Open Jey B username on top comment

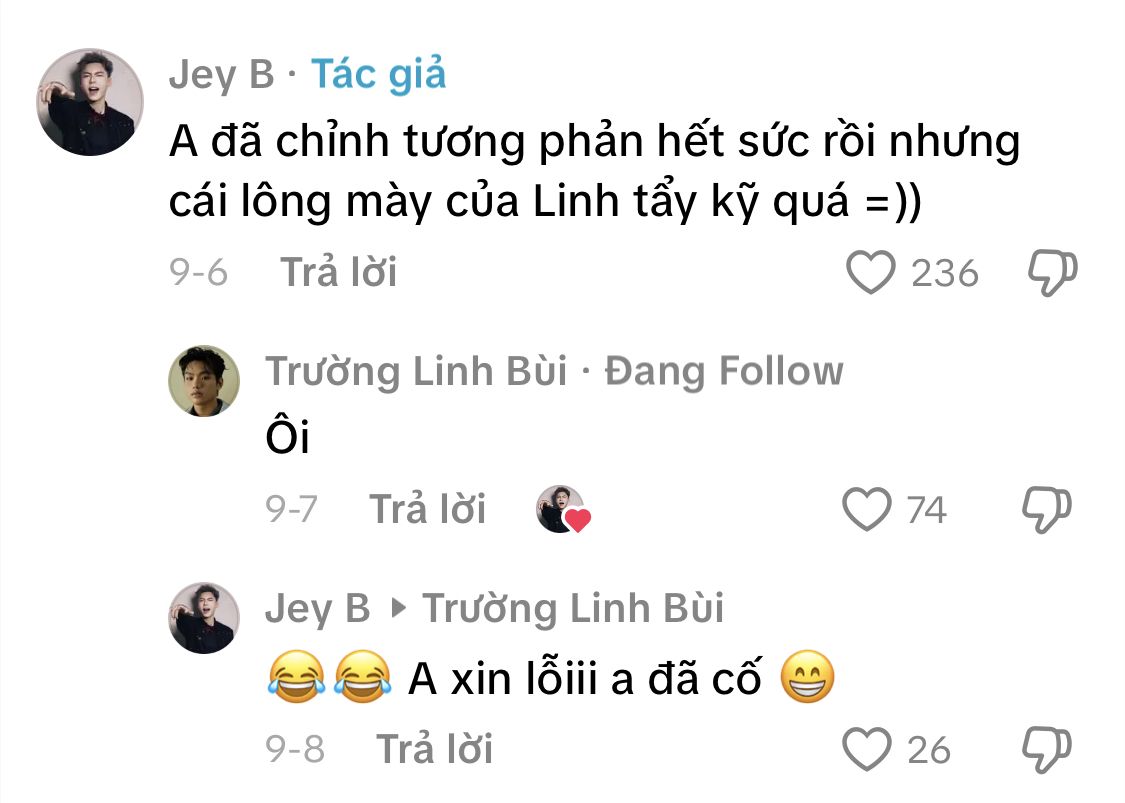point(222,75)
